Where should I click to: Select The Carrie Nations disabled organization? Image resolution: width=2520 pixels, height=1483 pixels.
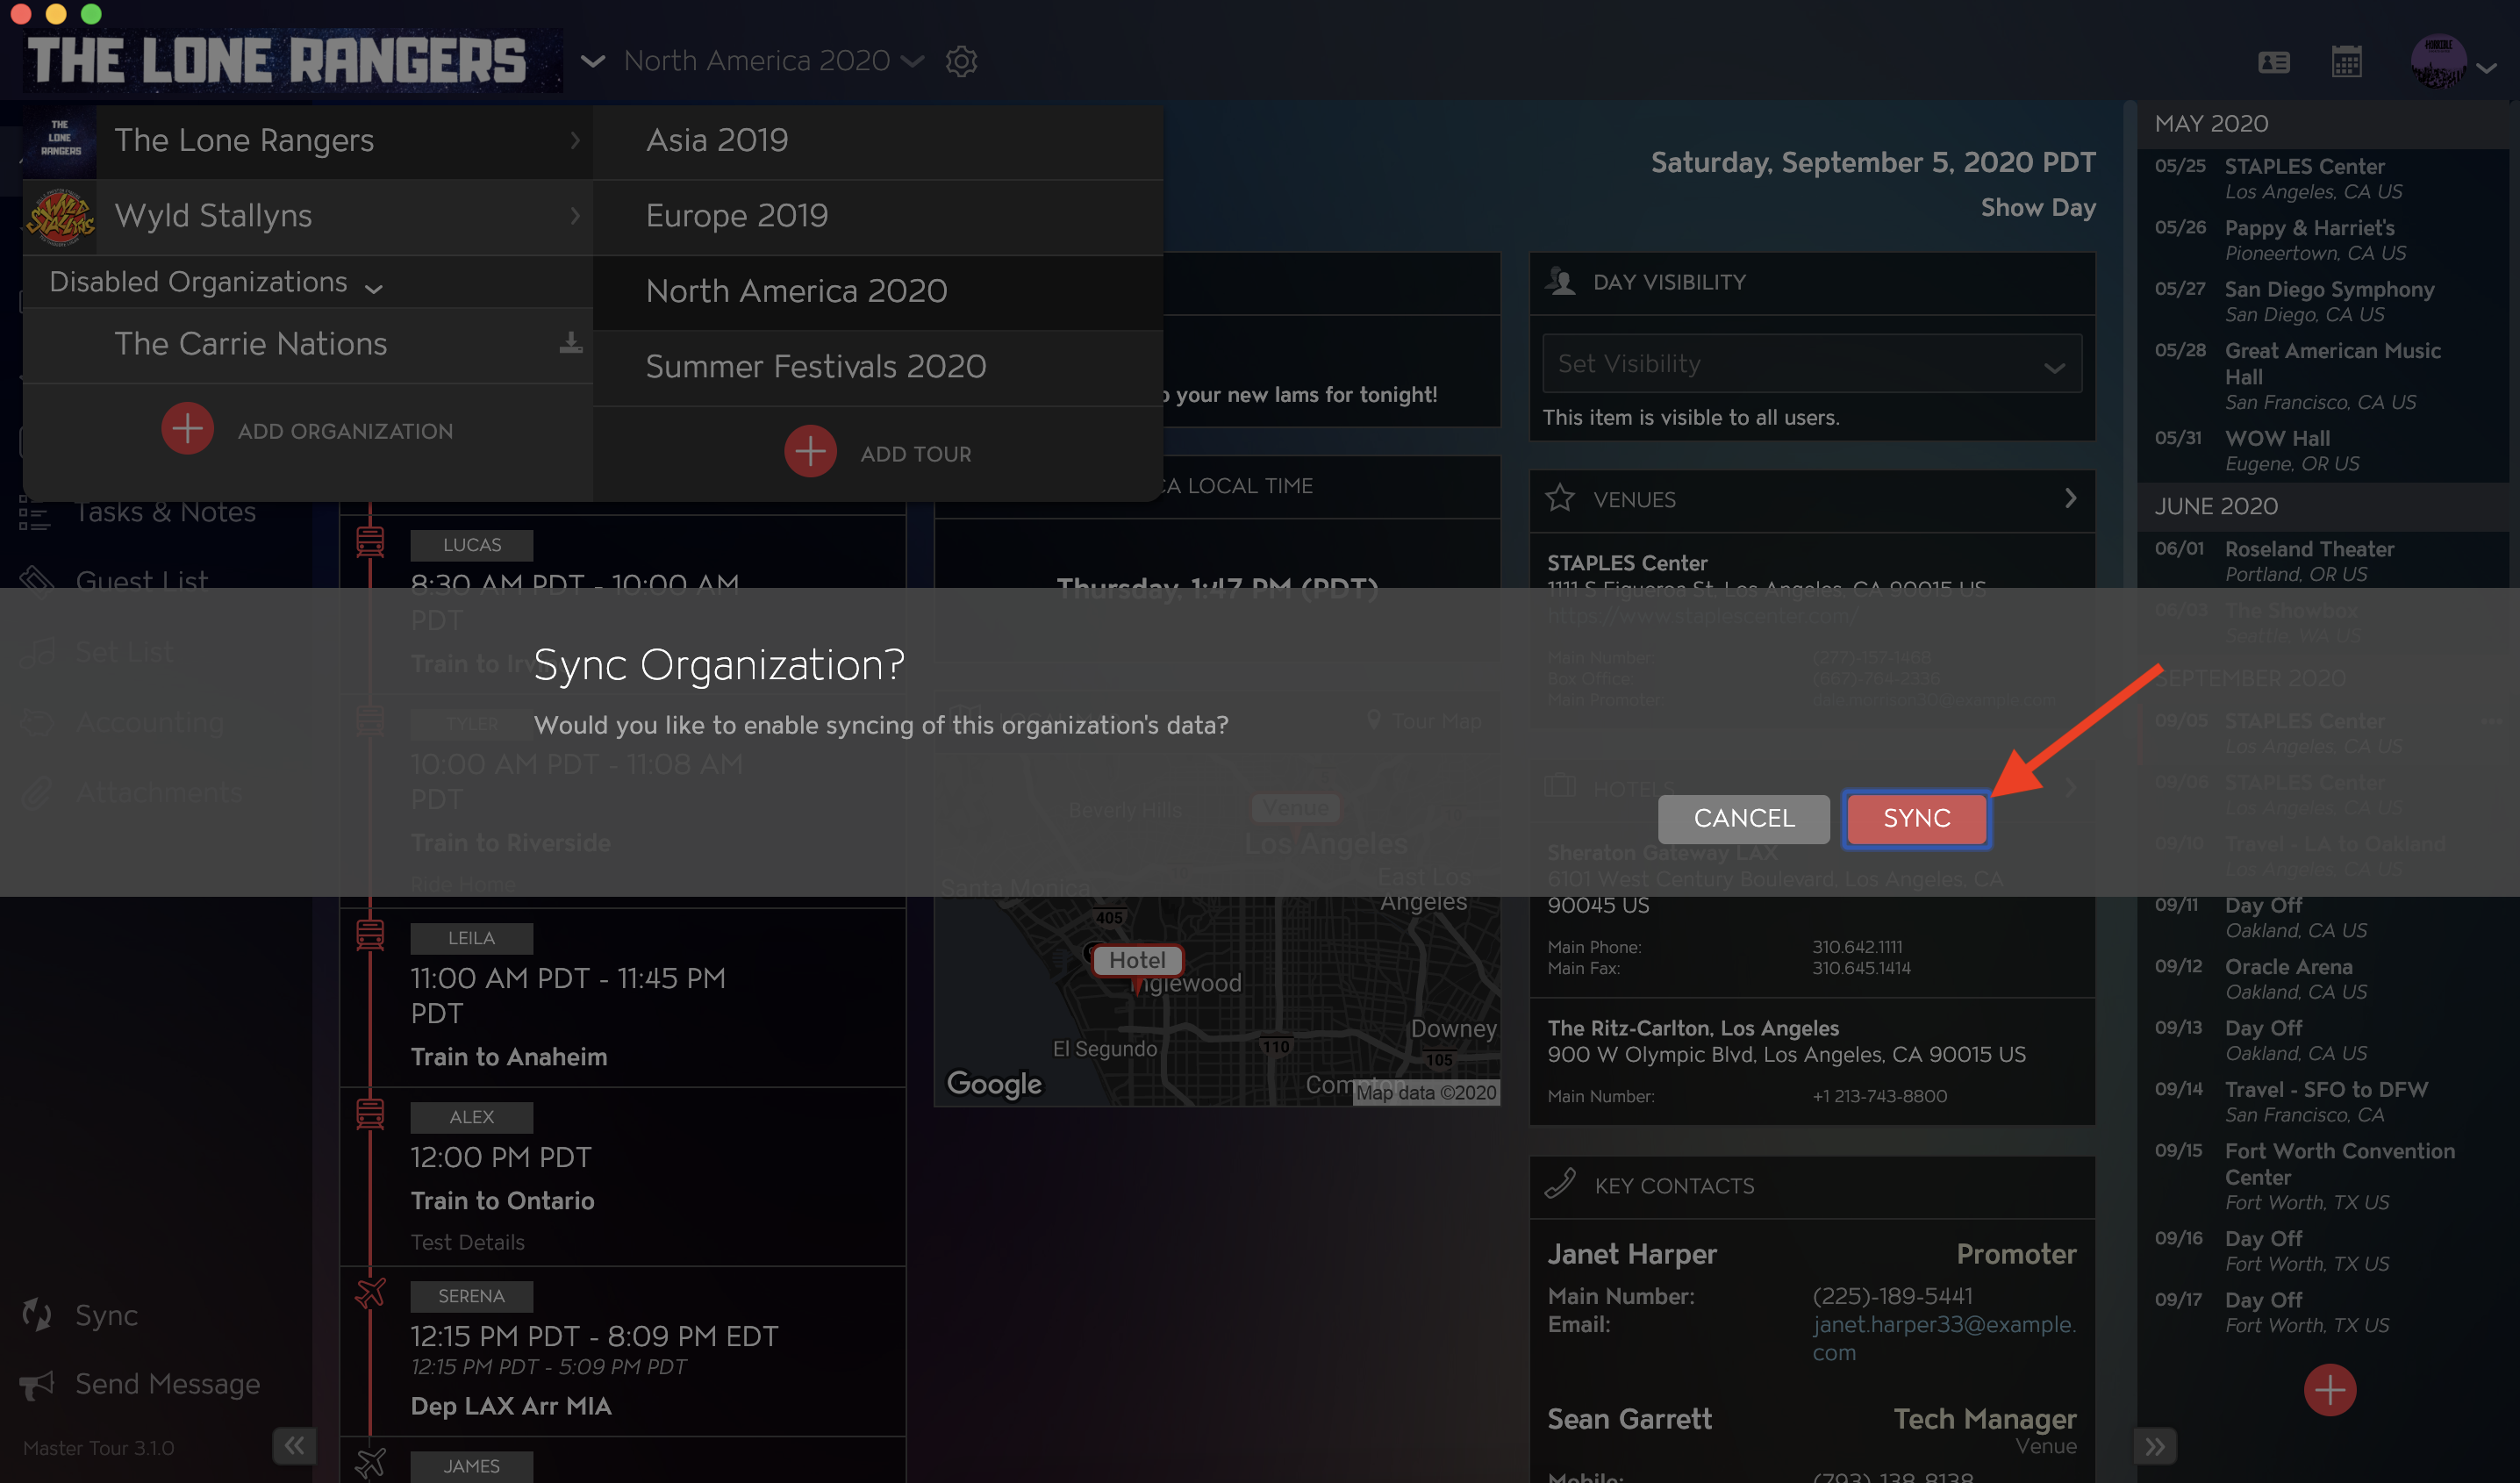click(308, 345)
